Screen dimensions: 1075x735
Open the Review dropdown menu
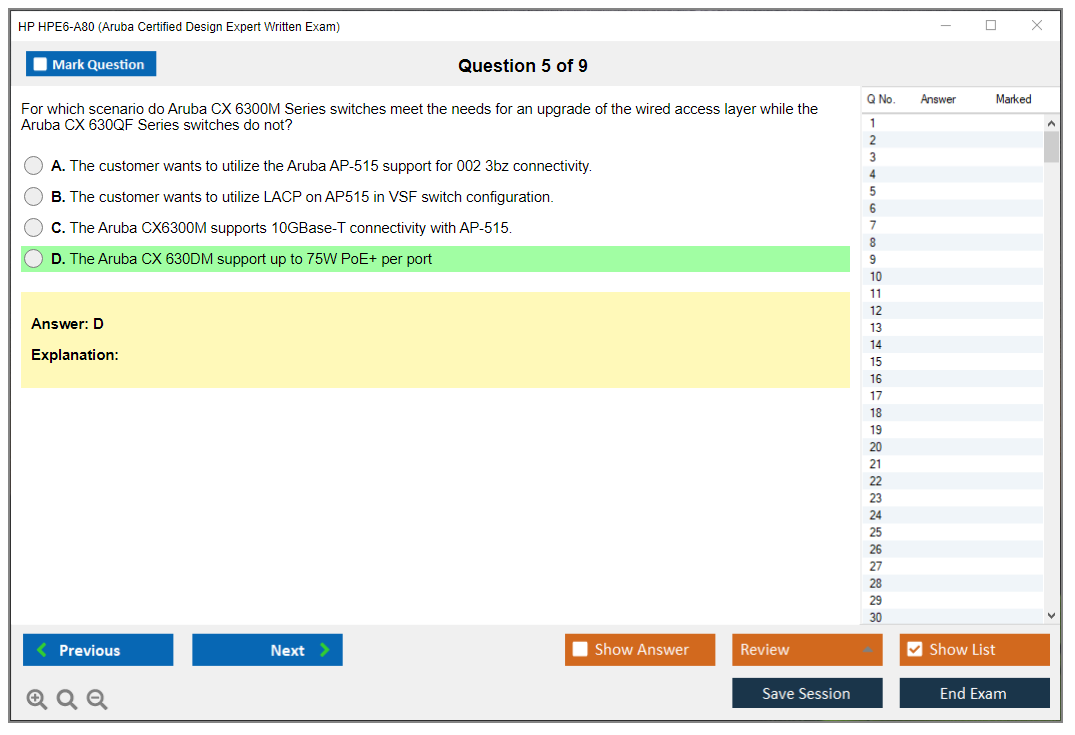pos(807,650)
